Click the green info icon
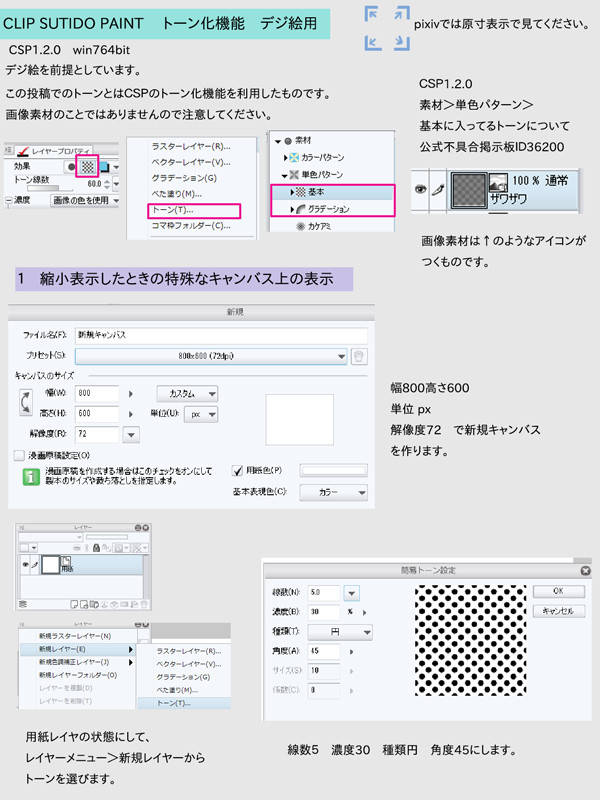This screenshot has height=800, width=600. (31, 477)
